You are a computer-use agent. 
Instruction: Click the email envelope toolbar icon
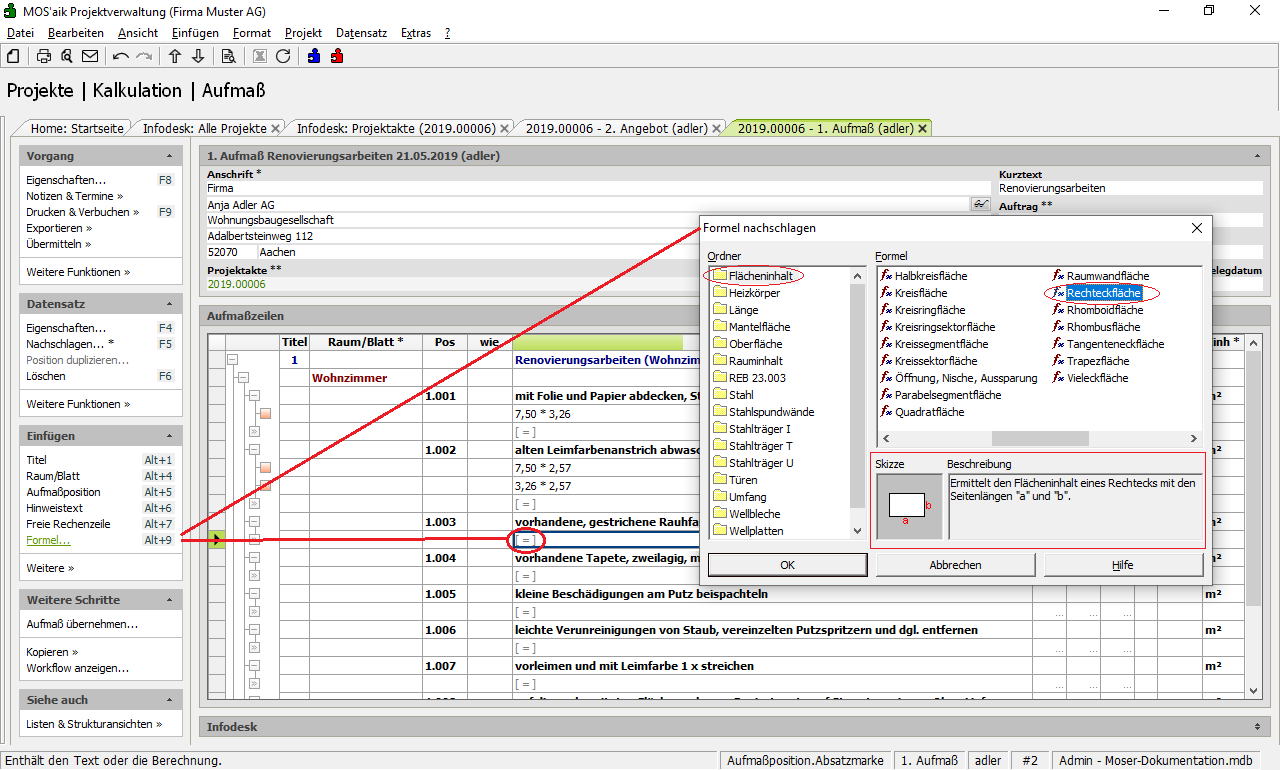tap(90, 56)
